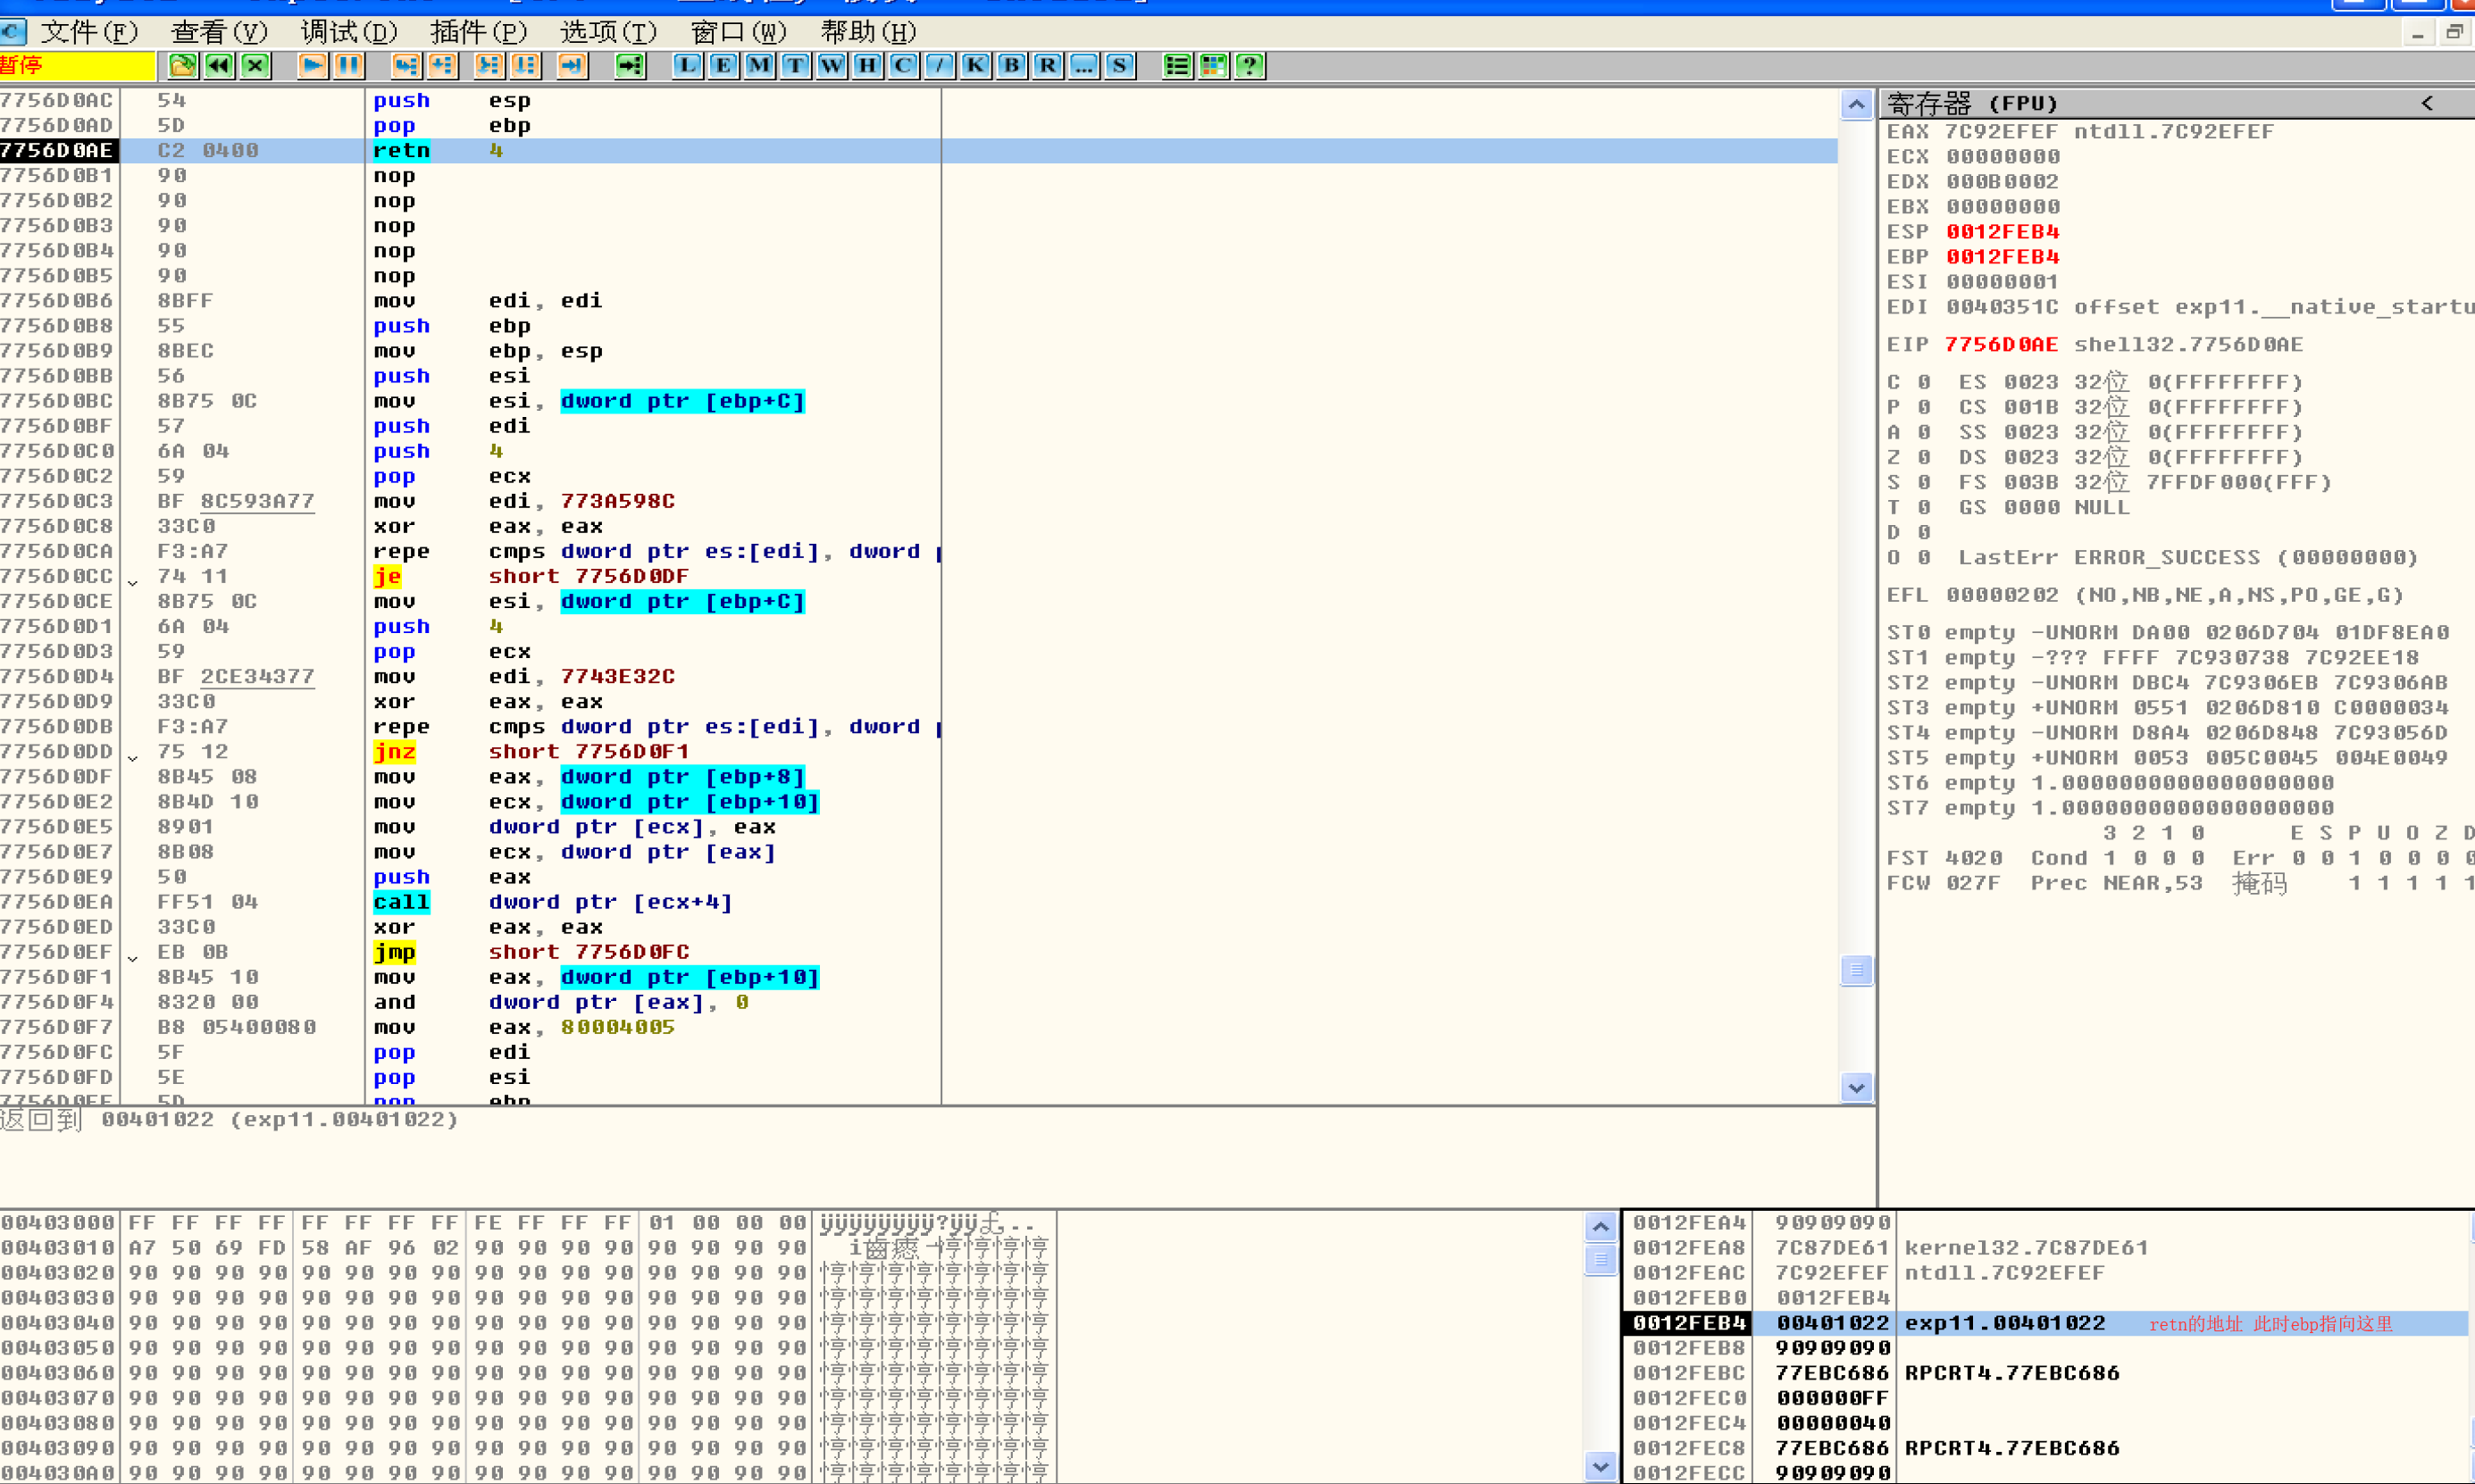Click the hex dump scroll up arrow
The width and height of the screenshot is (2475, 1484).
click(x=1601, y=1227)
